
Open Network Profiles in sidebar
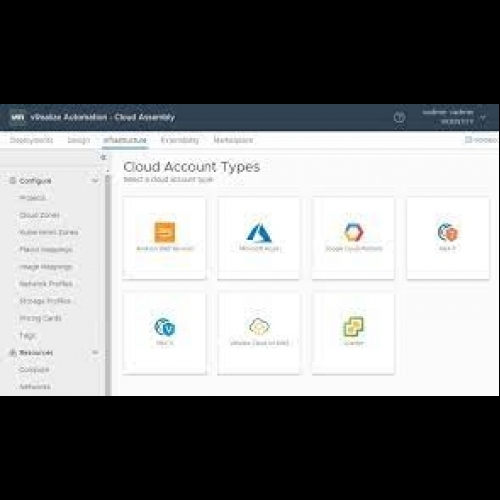[46, 284]
